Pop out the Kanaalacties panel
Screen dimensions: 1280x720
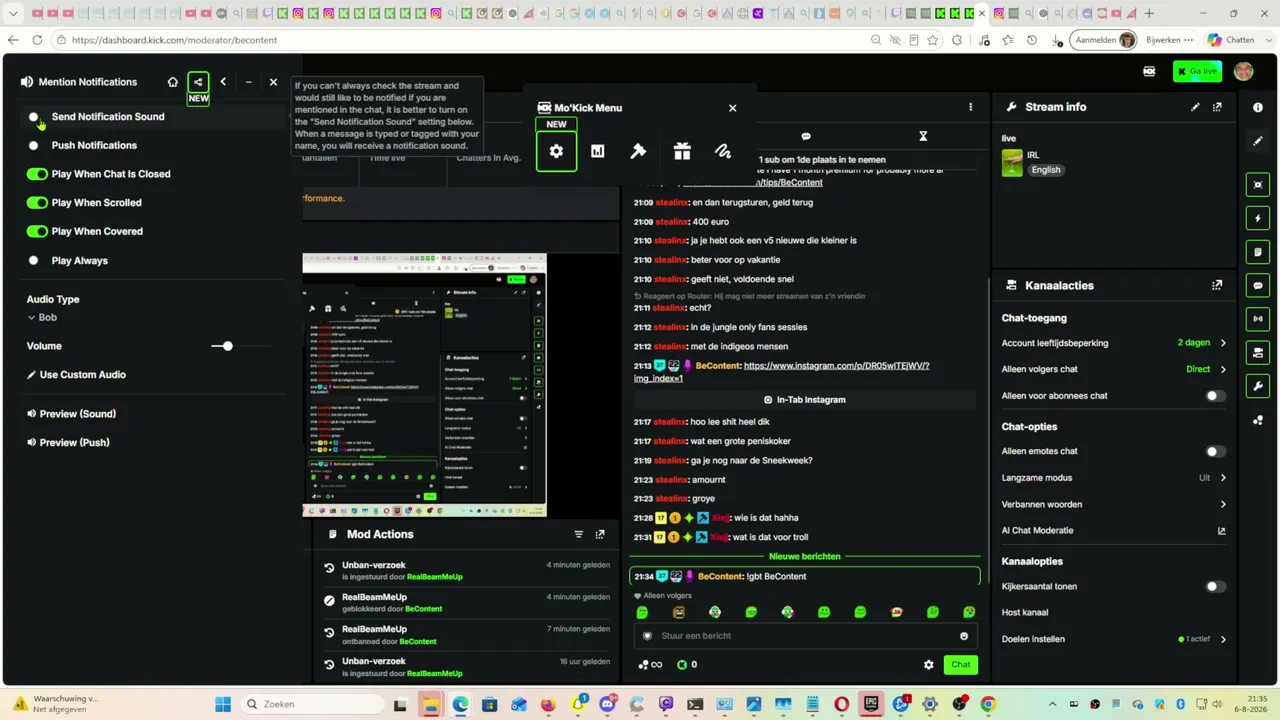[x=1217, y=285]
